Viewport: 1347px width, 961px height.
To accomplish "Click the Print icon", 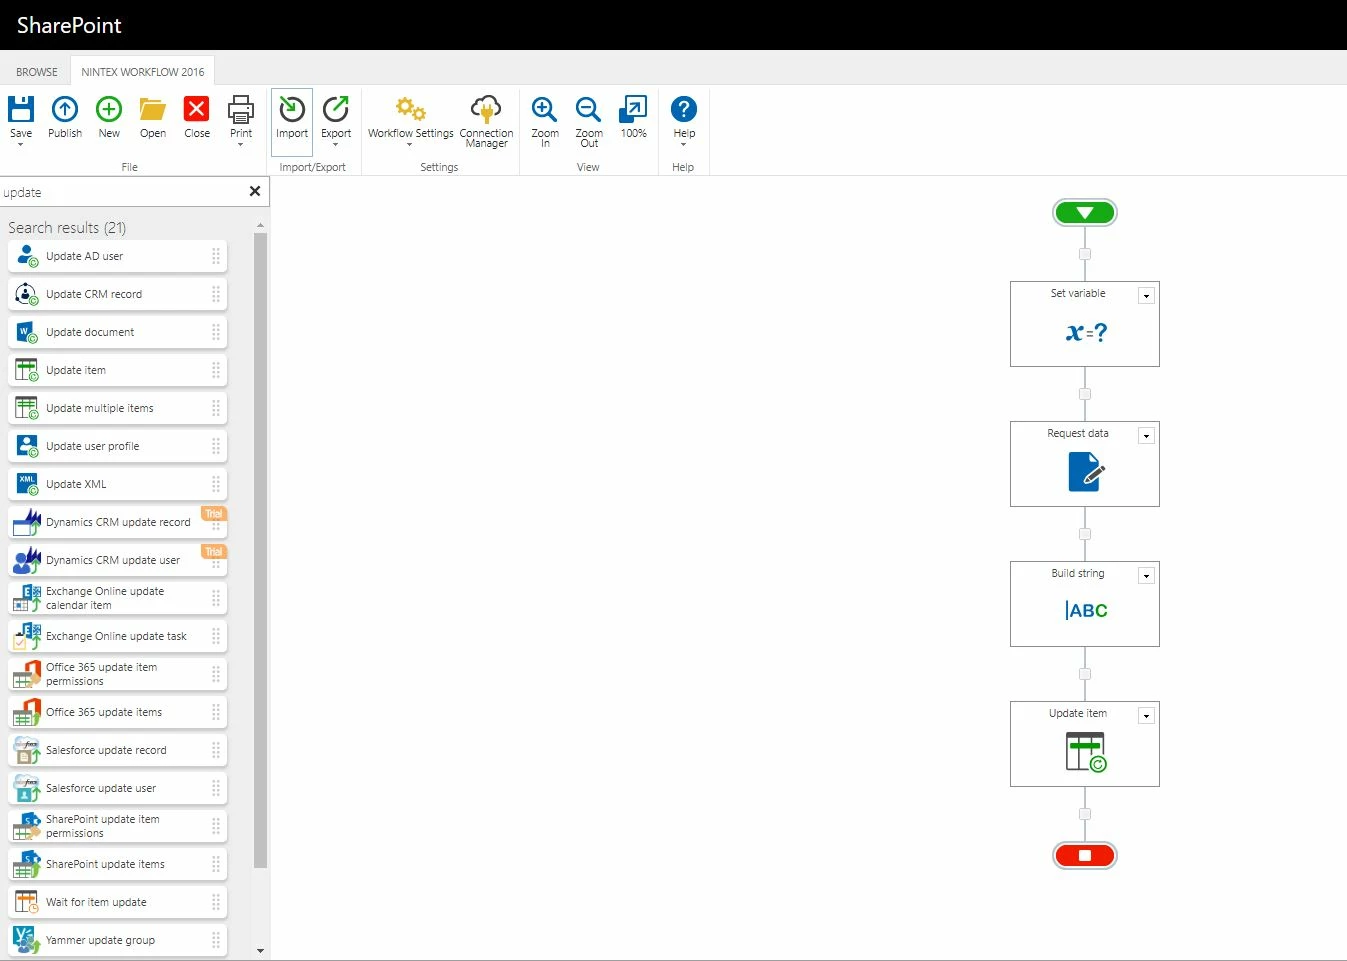I will tap(241, 109).
